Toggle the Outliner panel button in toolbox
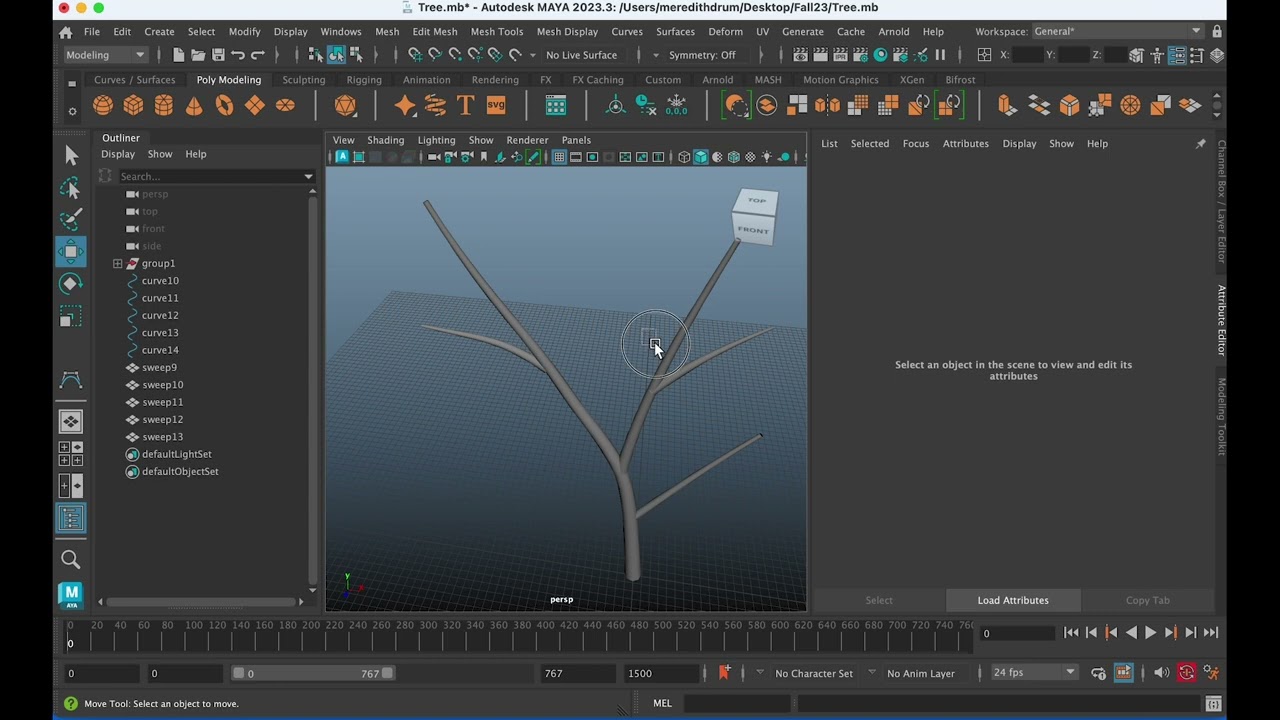1280x720 pixels. [x=71, y=518]
